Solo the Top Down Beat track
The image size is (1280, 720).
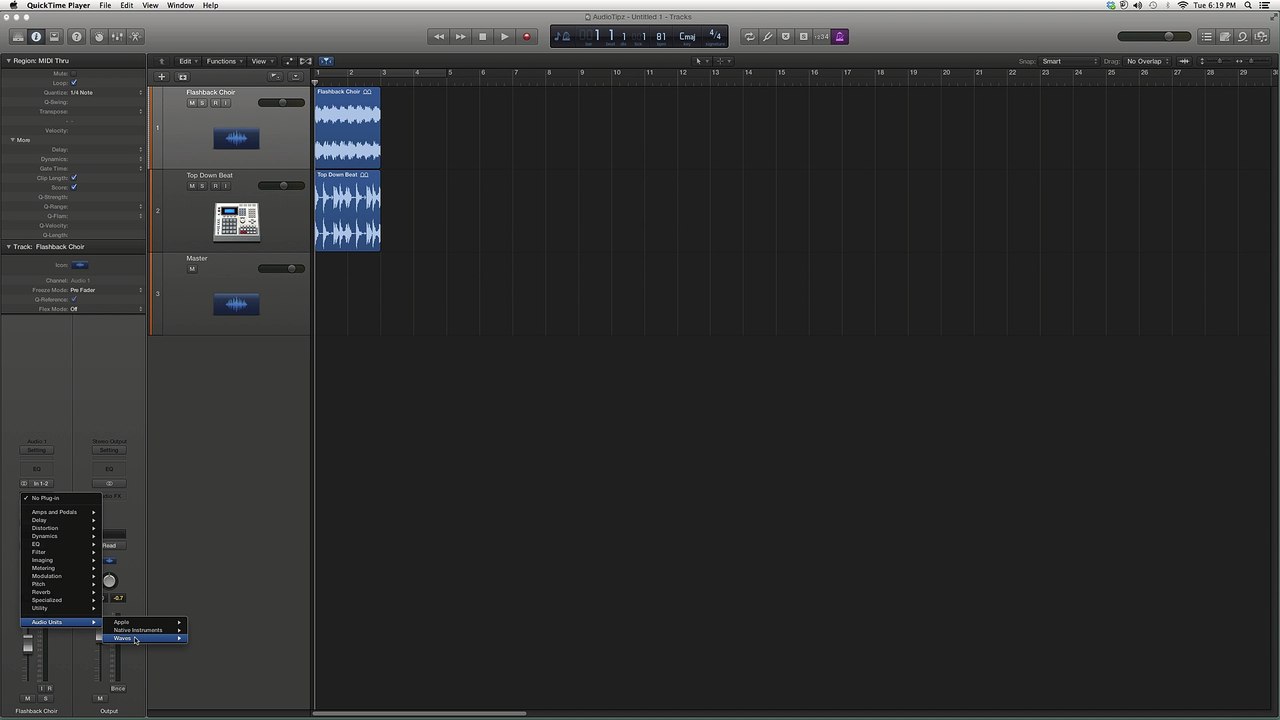pyautogui.click(x=203, y=186)
